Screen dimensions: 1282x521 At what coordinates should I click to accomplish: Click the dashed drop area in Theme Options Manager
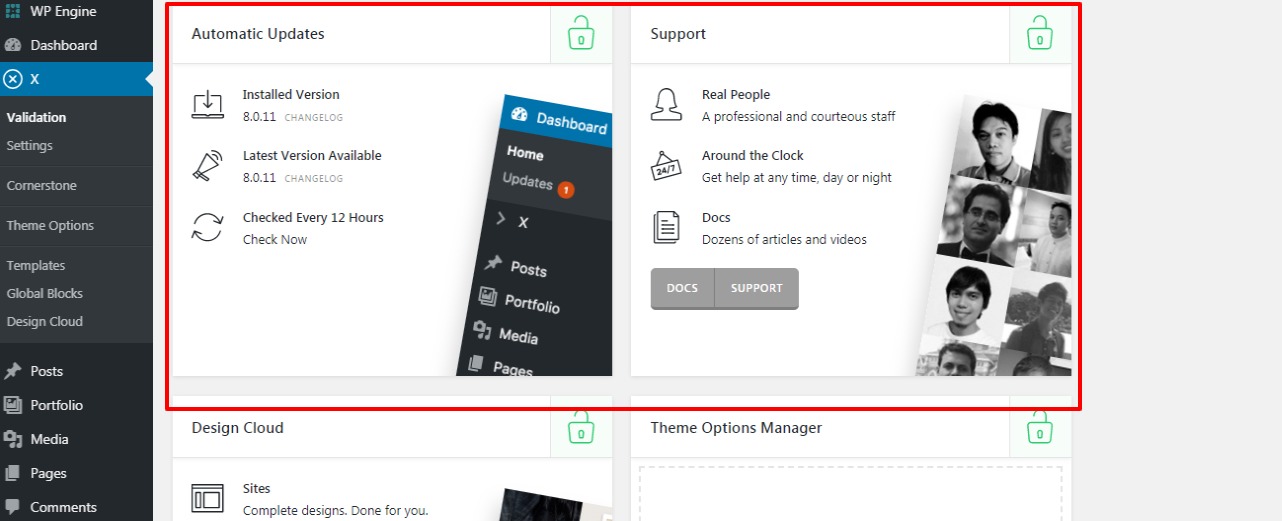click(x=850, y=494)
